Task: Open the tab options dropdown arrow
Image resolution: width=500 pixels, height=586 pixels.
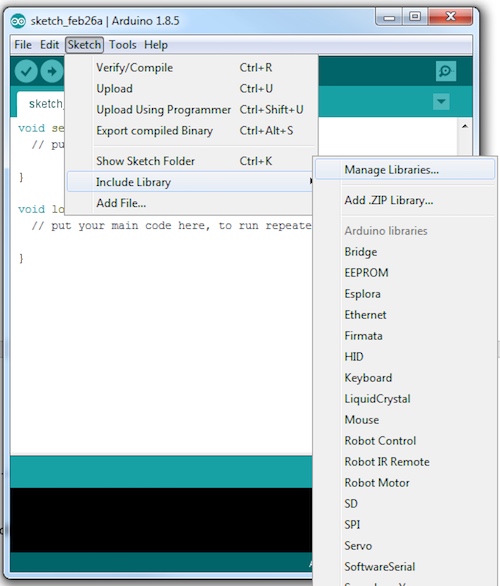Action: pyautogui.click(x=441, y=102)
